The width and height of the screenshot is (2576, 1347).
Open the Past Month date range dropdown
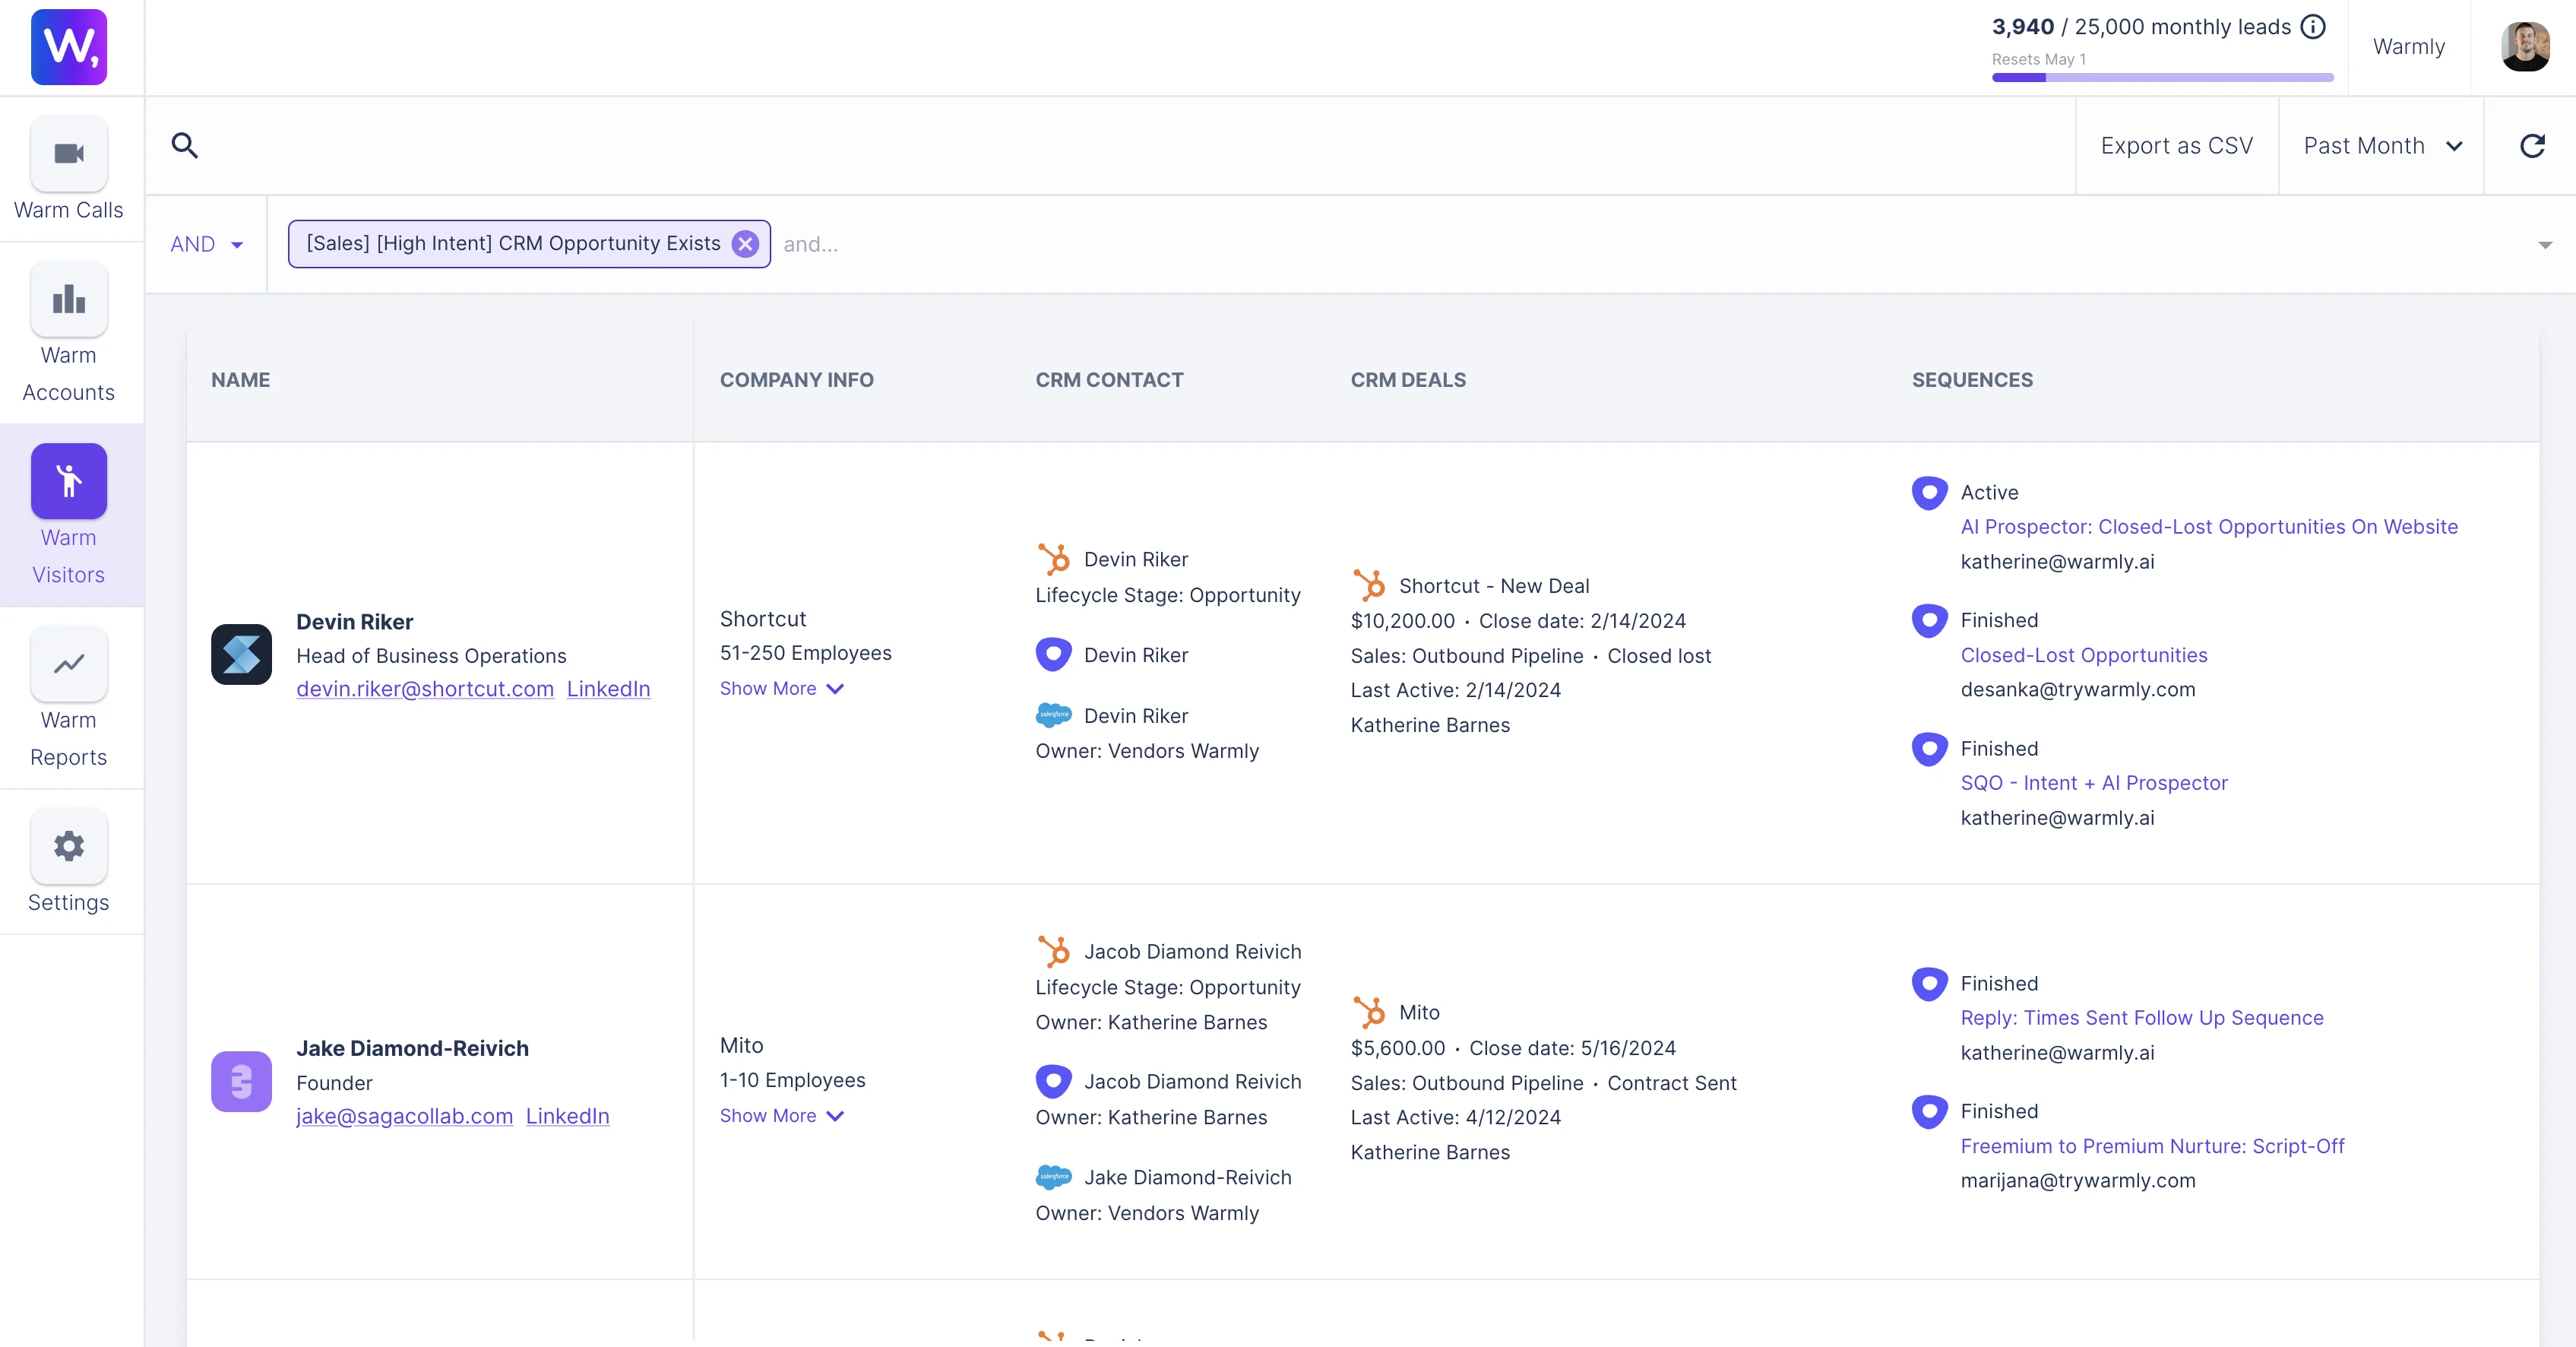click(x=2382, y=146)
